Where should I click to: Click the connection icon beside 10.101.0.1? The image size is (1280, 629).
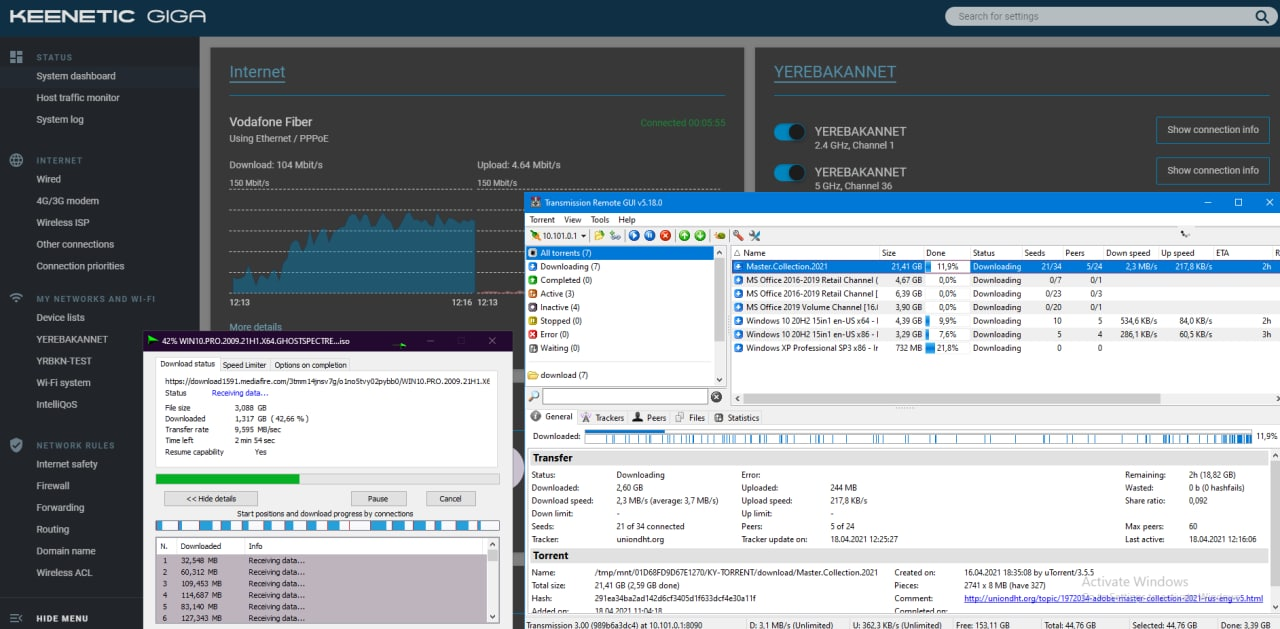tap(535, 235)
